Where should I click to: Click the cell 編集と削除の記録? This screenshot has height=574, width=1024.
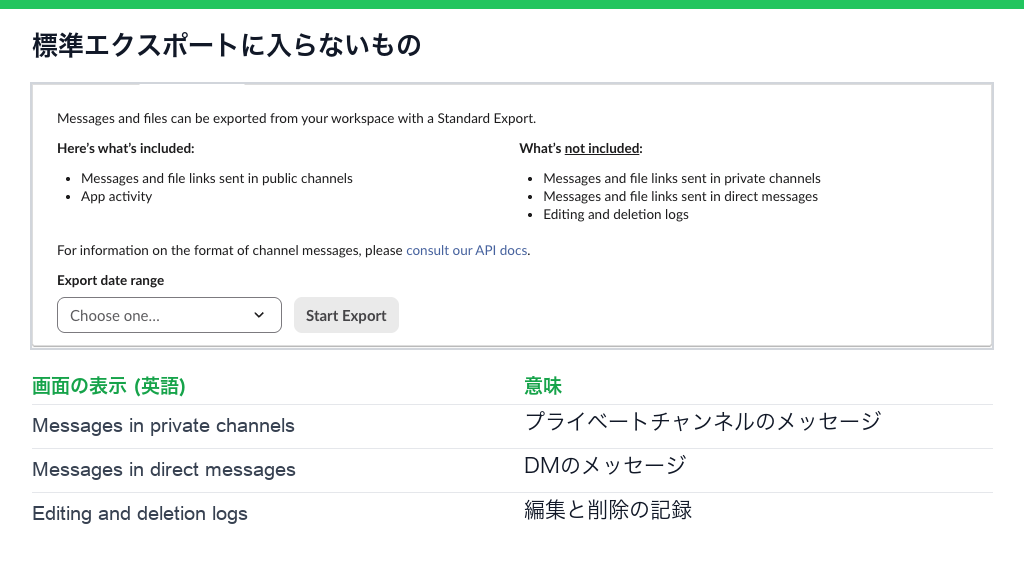pos(608,509)
